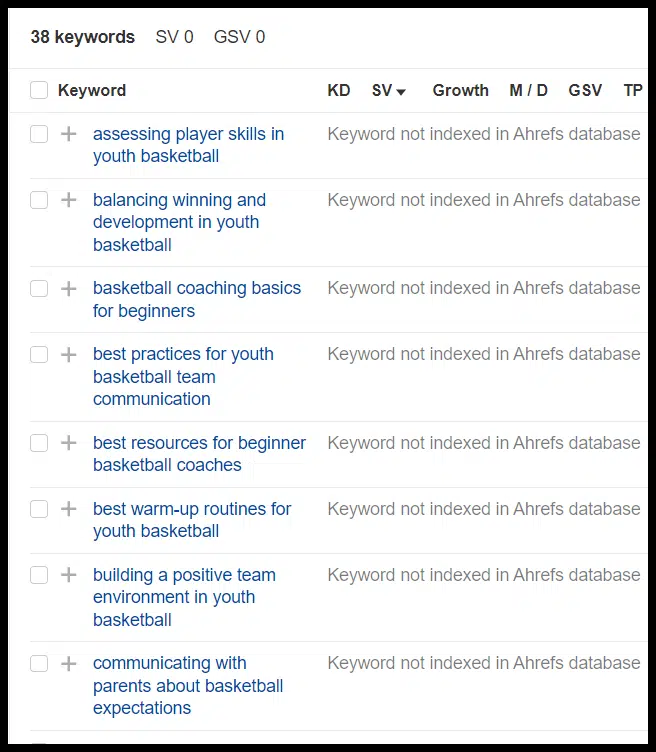Click plus icon for basketball coaching basics

click(69, 289)
